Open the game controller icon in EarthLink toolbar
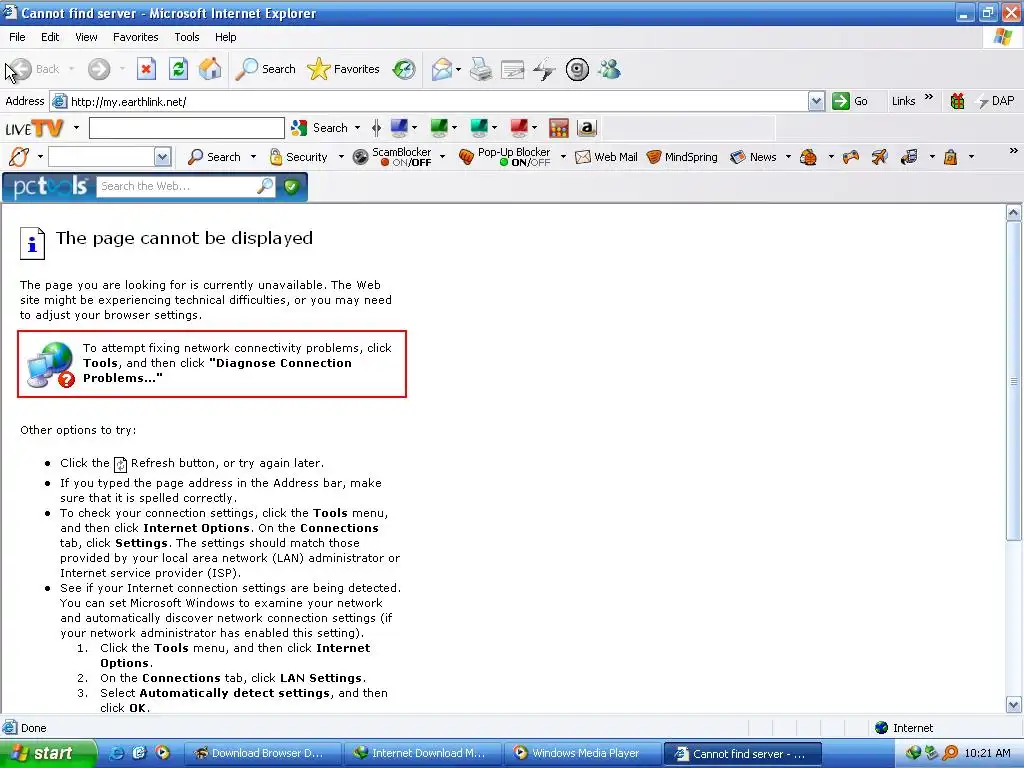The image size is (1024, 768). [851, 157]
